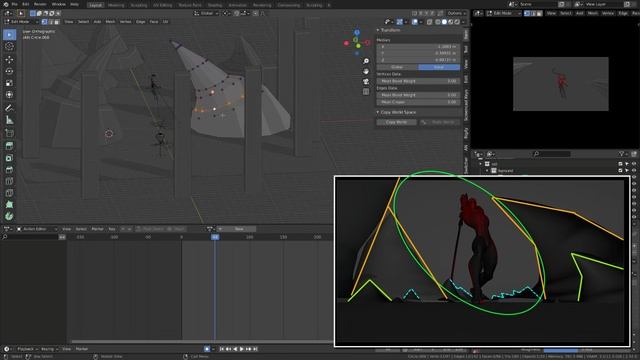Screen dimensions: 640x360
Task: Toggle auto keying record button in timeline
Action: [207, 349]
